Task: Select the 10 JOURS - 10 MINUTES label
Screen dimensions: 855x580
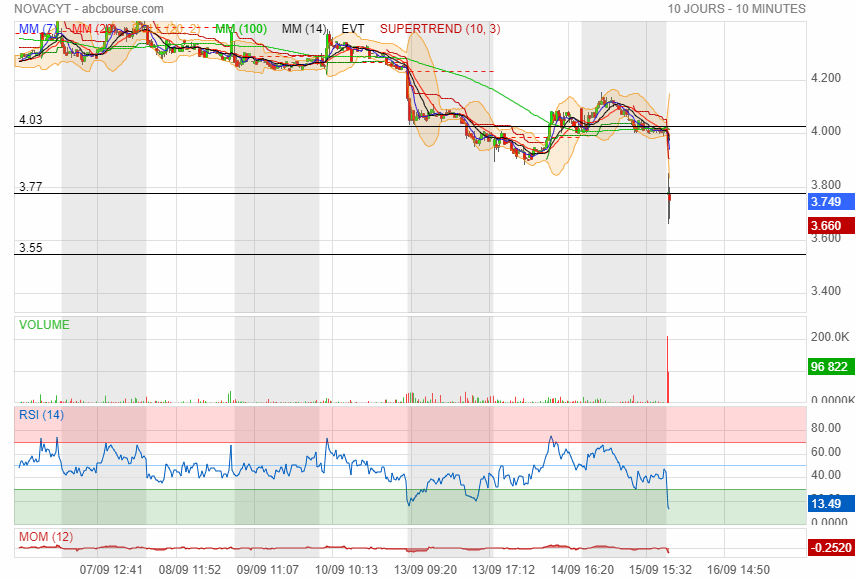Action: 737,9
